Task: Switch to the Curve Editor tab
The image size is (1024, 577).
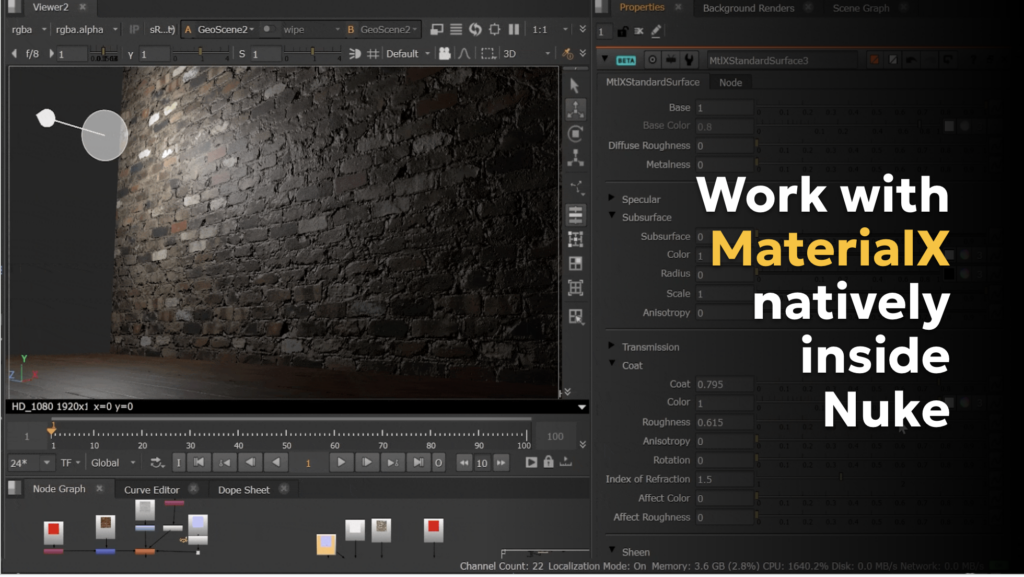Action: 151,490
